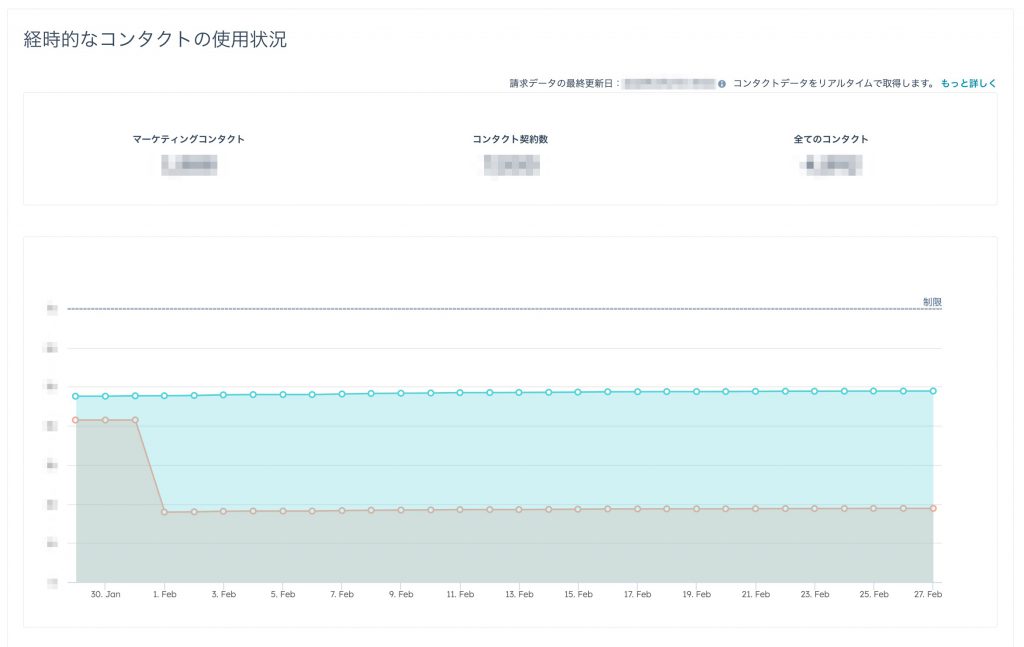Click the blurred value under 全てのコンタクト

831,165
